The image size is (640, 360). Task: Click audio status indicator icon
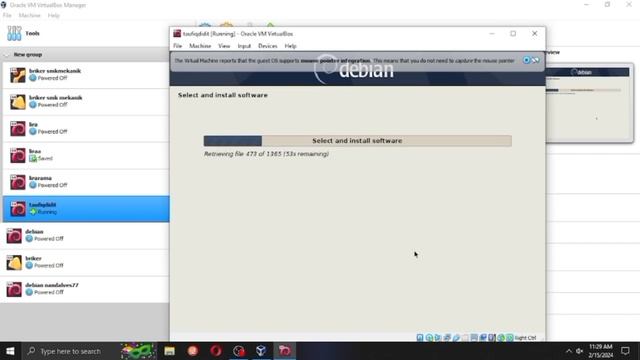(x=438, y=338)
